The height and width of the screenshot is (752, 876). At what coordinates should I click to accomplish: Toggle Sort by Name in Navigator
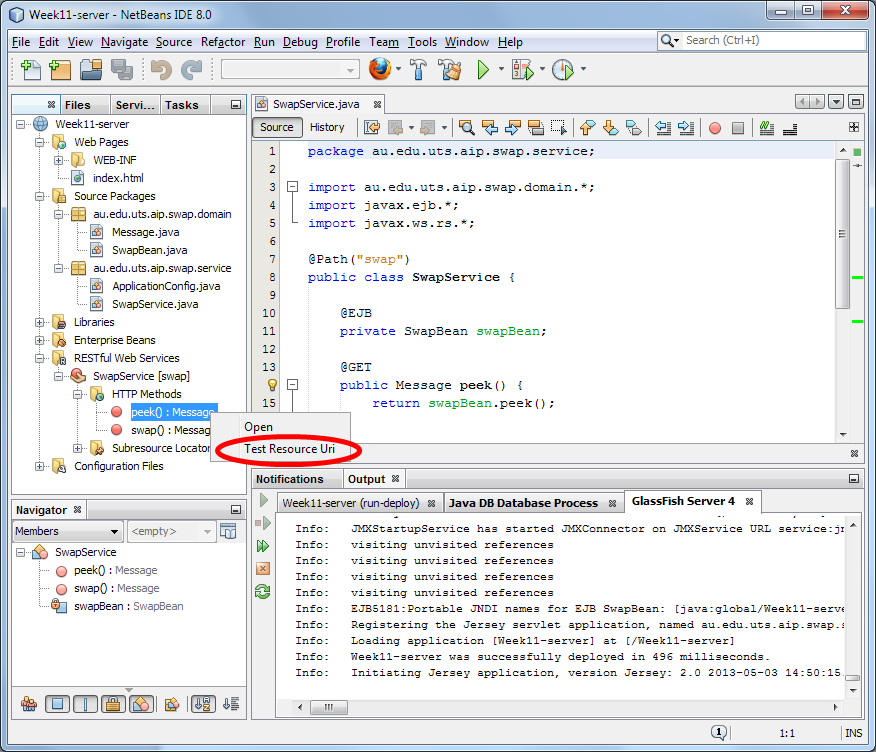pos(202,705)
